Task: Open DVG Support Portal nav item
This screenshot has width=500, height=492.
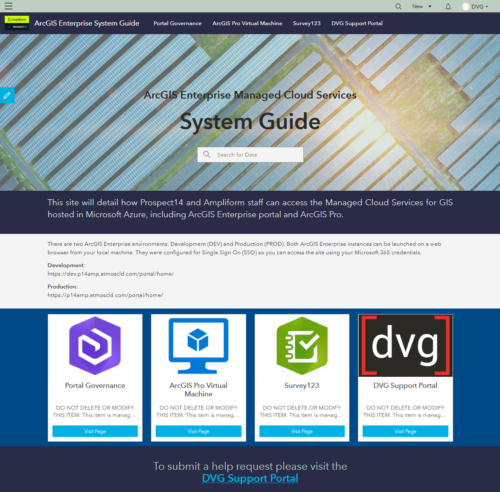Action: pos(357,23)
